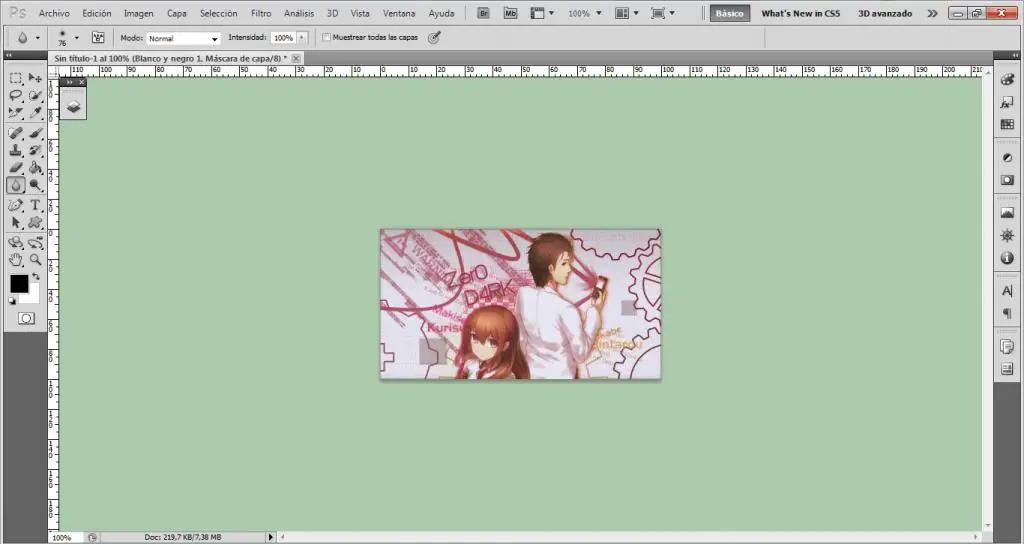Select the Eraser tool
1024x544 pixels.
(x=16, y=168)
